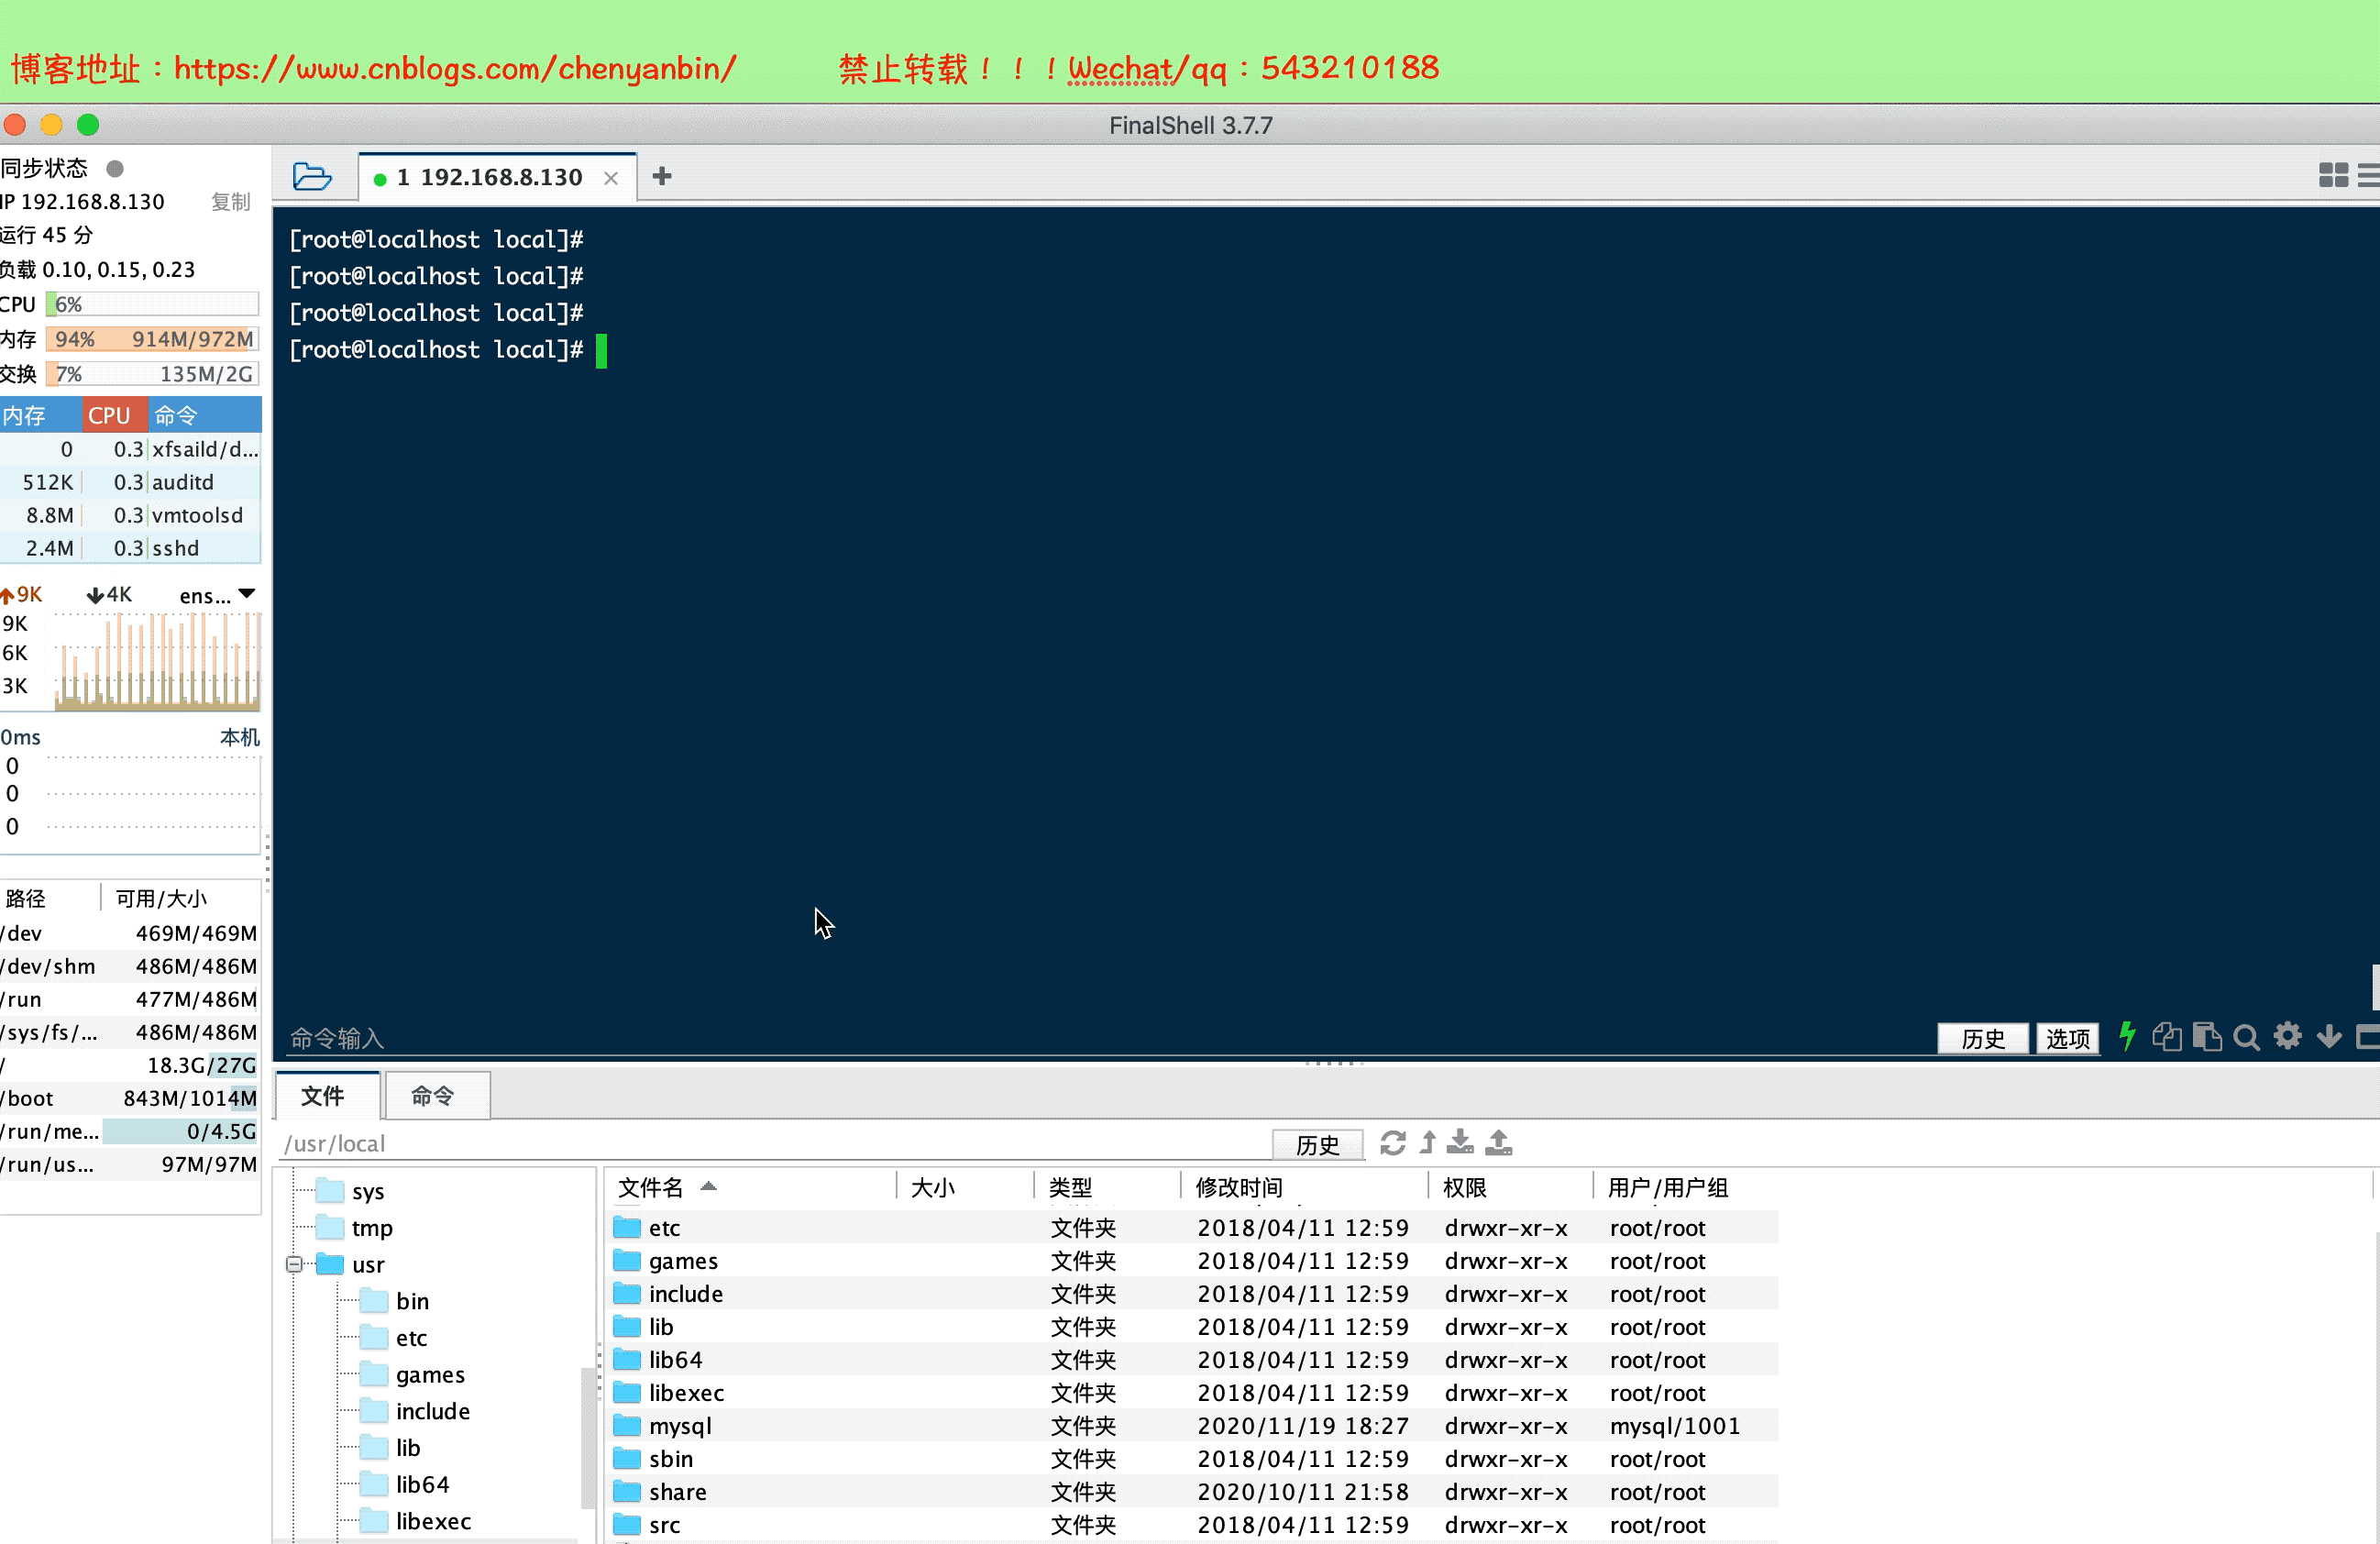
Task: Click the etc folder icon in file list
Action: (x=627, y=1227)
